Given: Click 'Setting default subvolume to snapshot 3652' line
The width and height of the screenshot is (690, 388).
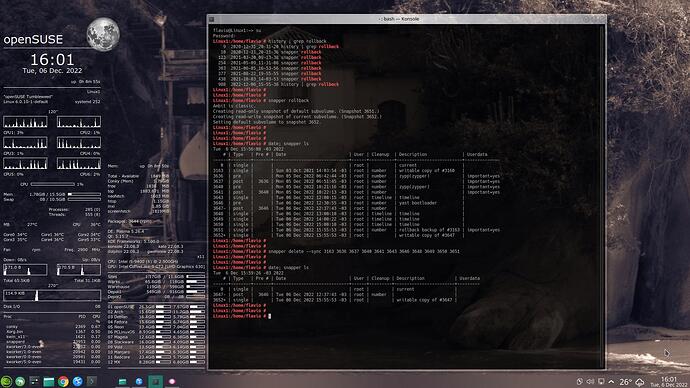Looking at the screenshot, I should tap(267, 122).
